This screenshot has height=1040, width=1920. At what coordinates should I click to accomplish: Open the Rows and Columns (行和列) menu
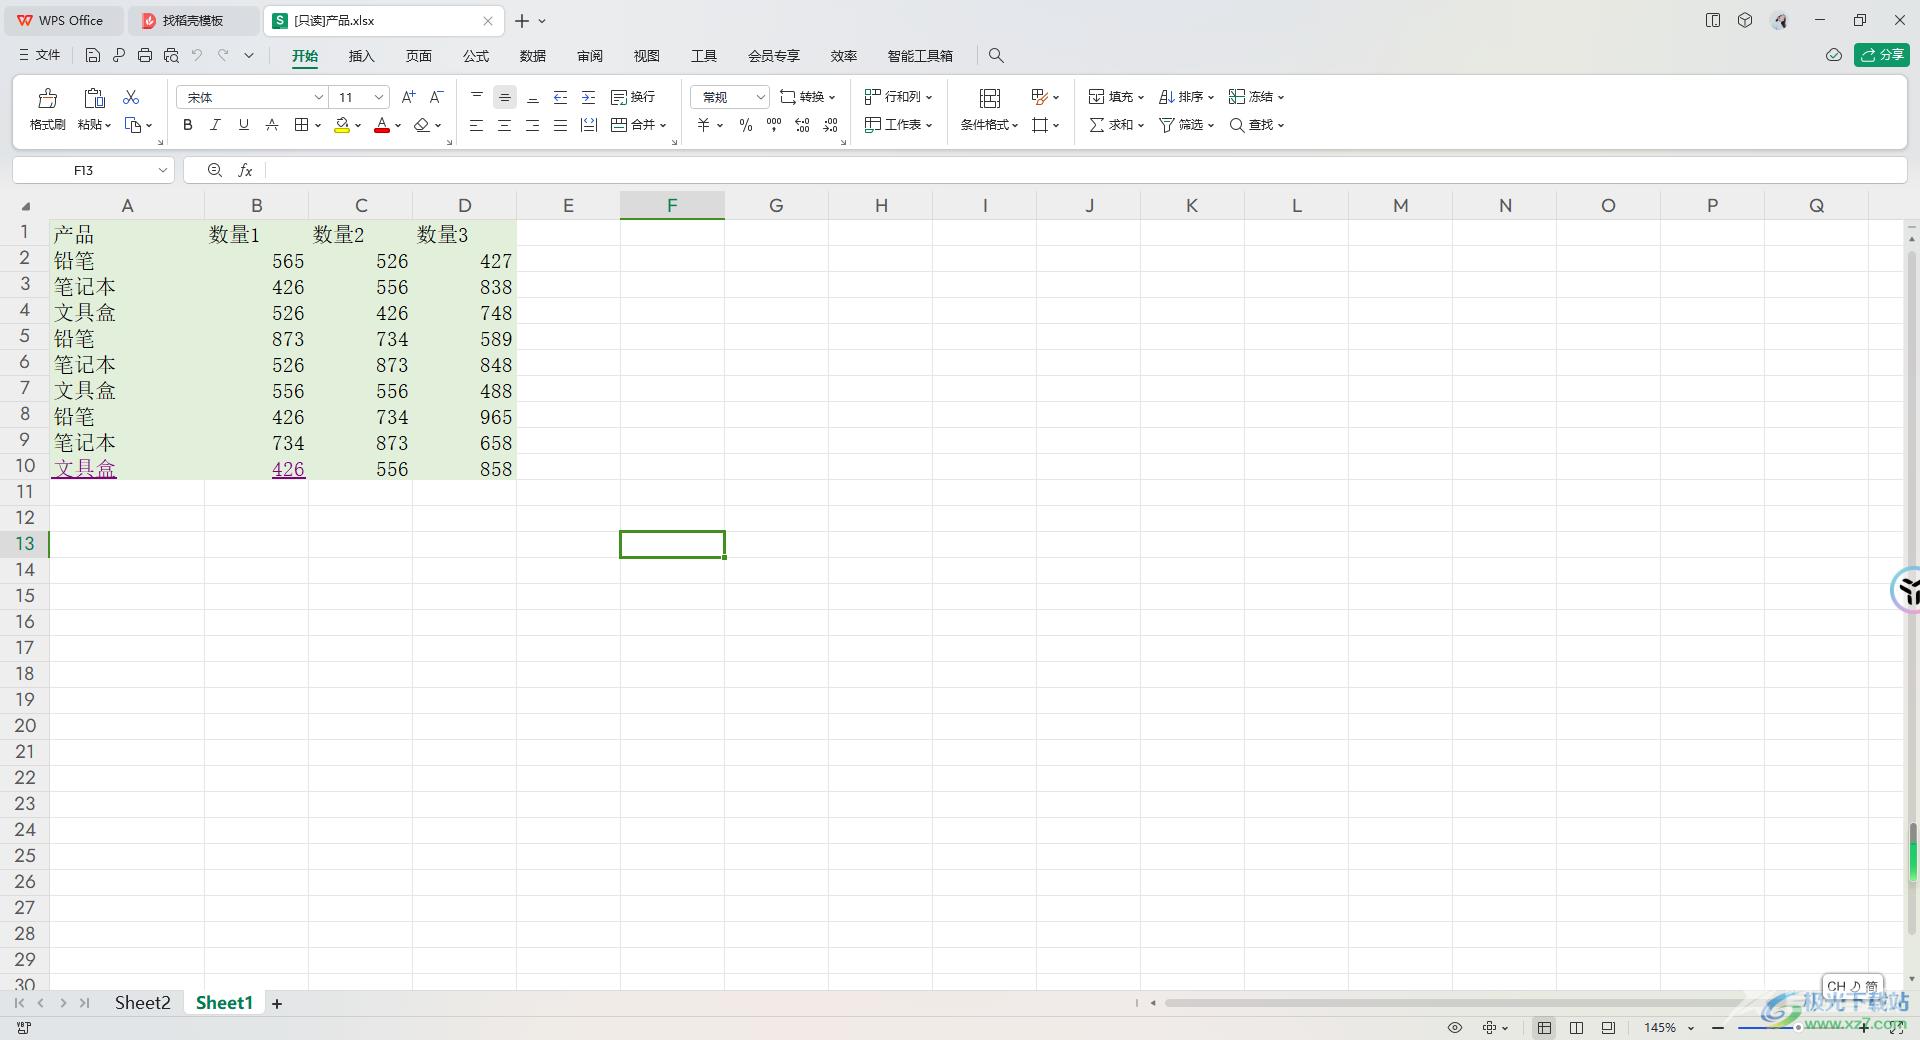(898, 97)
